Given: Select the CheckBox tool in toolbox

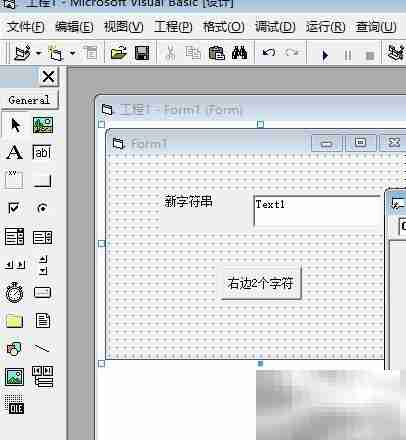Looking at the screenshot, I should pos(14,208).
